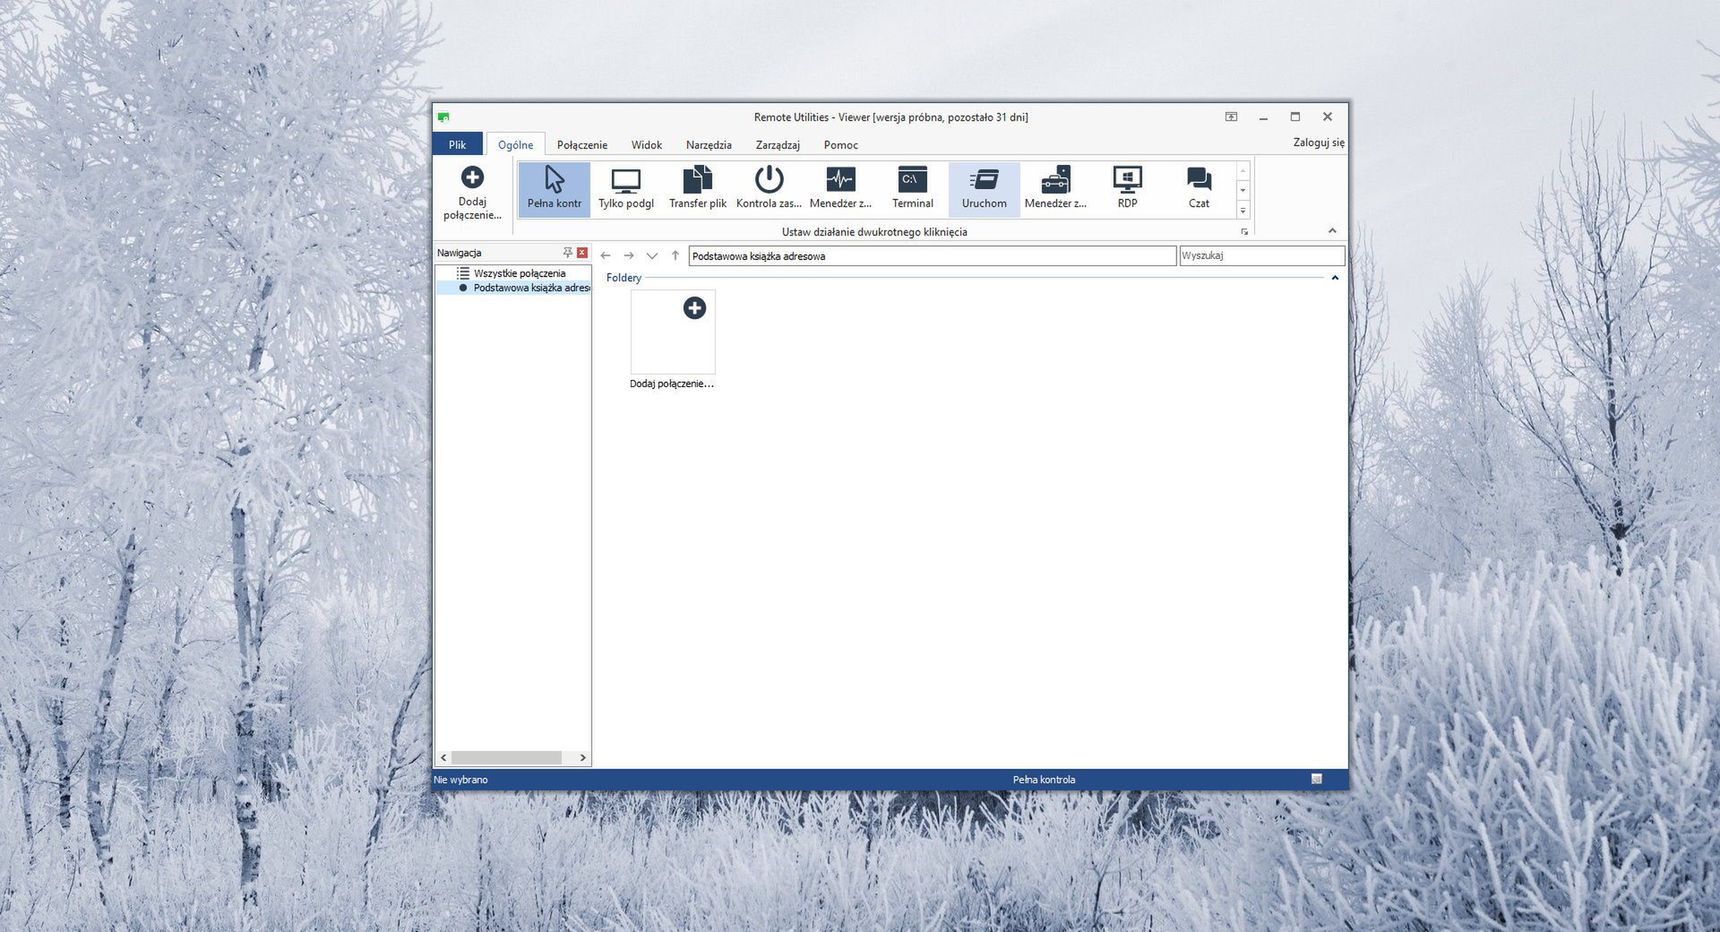Viewport: 1720px width, 932px height.
Task: Open the Narzędzia tab
Action: [x=709, y=145]
